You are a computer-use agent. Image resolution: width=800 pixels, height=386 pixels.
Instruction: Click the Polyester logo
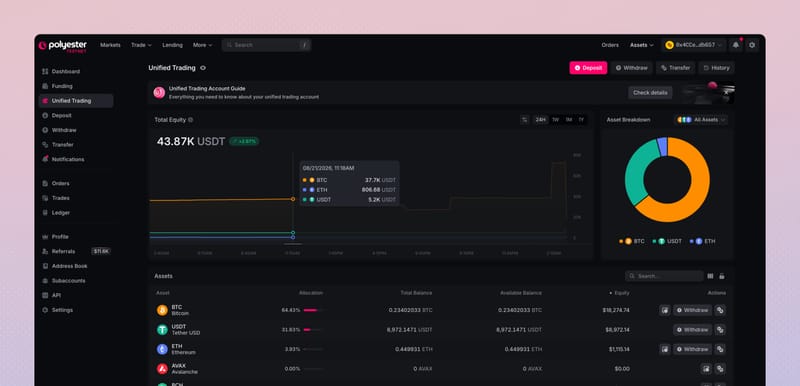click(63, 46)
